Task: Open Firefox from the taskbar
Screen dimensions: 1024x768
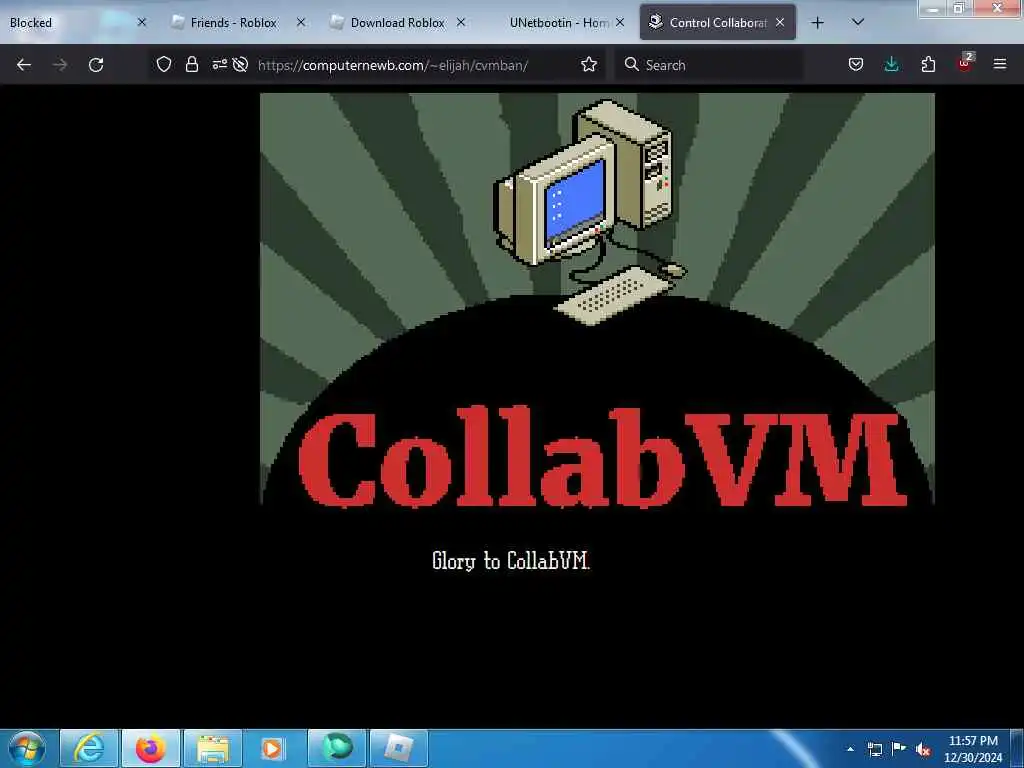Action: pos(150,748)
